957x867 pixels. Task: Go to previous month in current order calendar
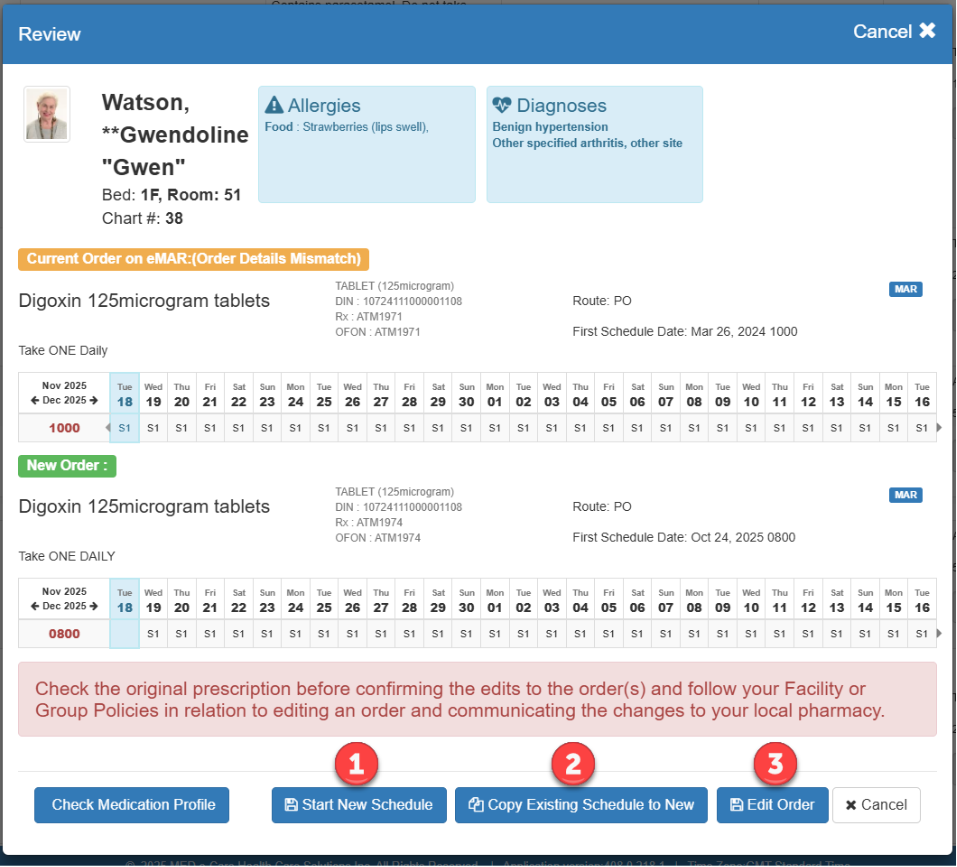(35, 400)
